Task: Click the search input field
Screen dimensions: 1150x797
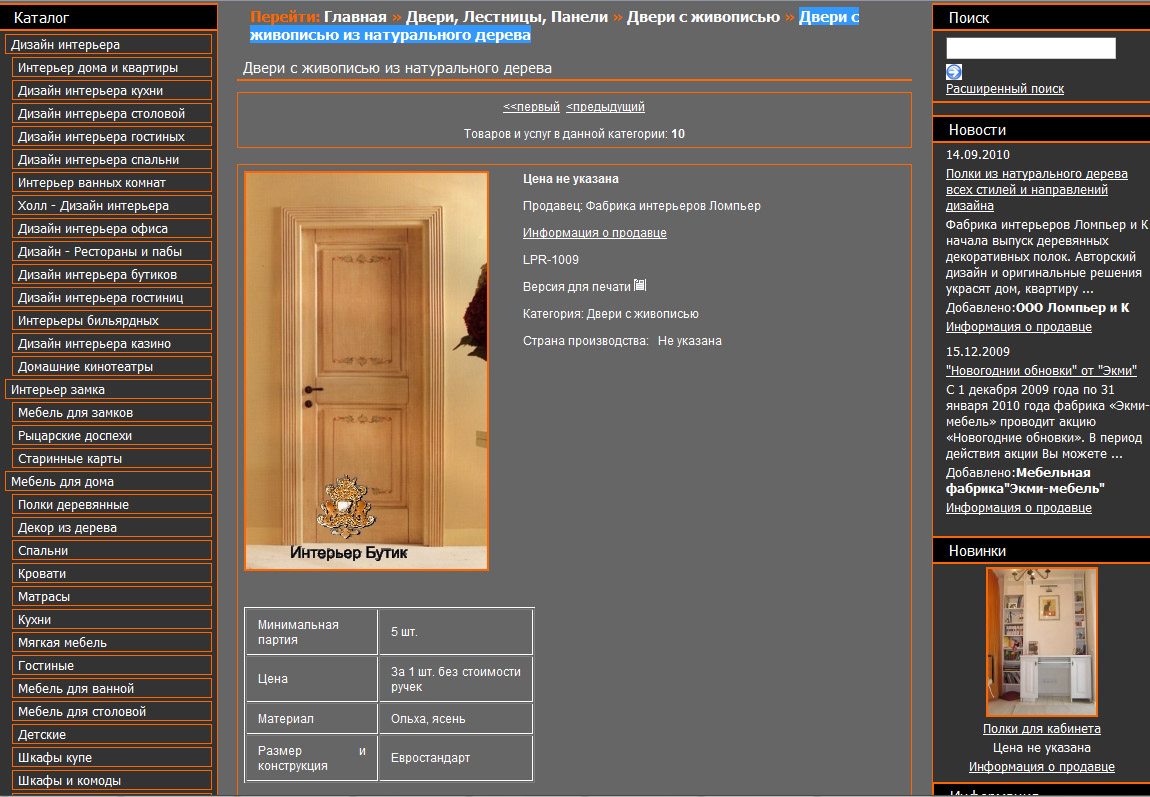Action: [x=1030, y=48]
